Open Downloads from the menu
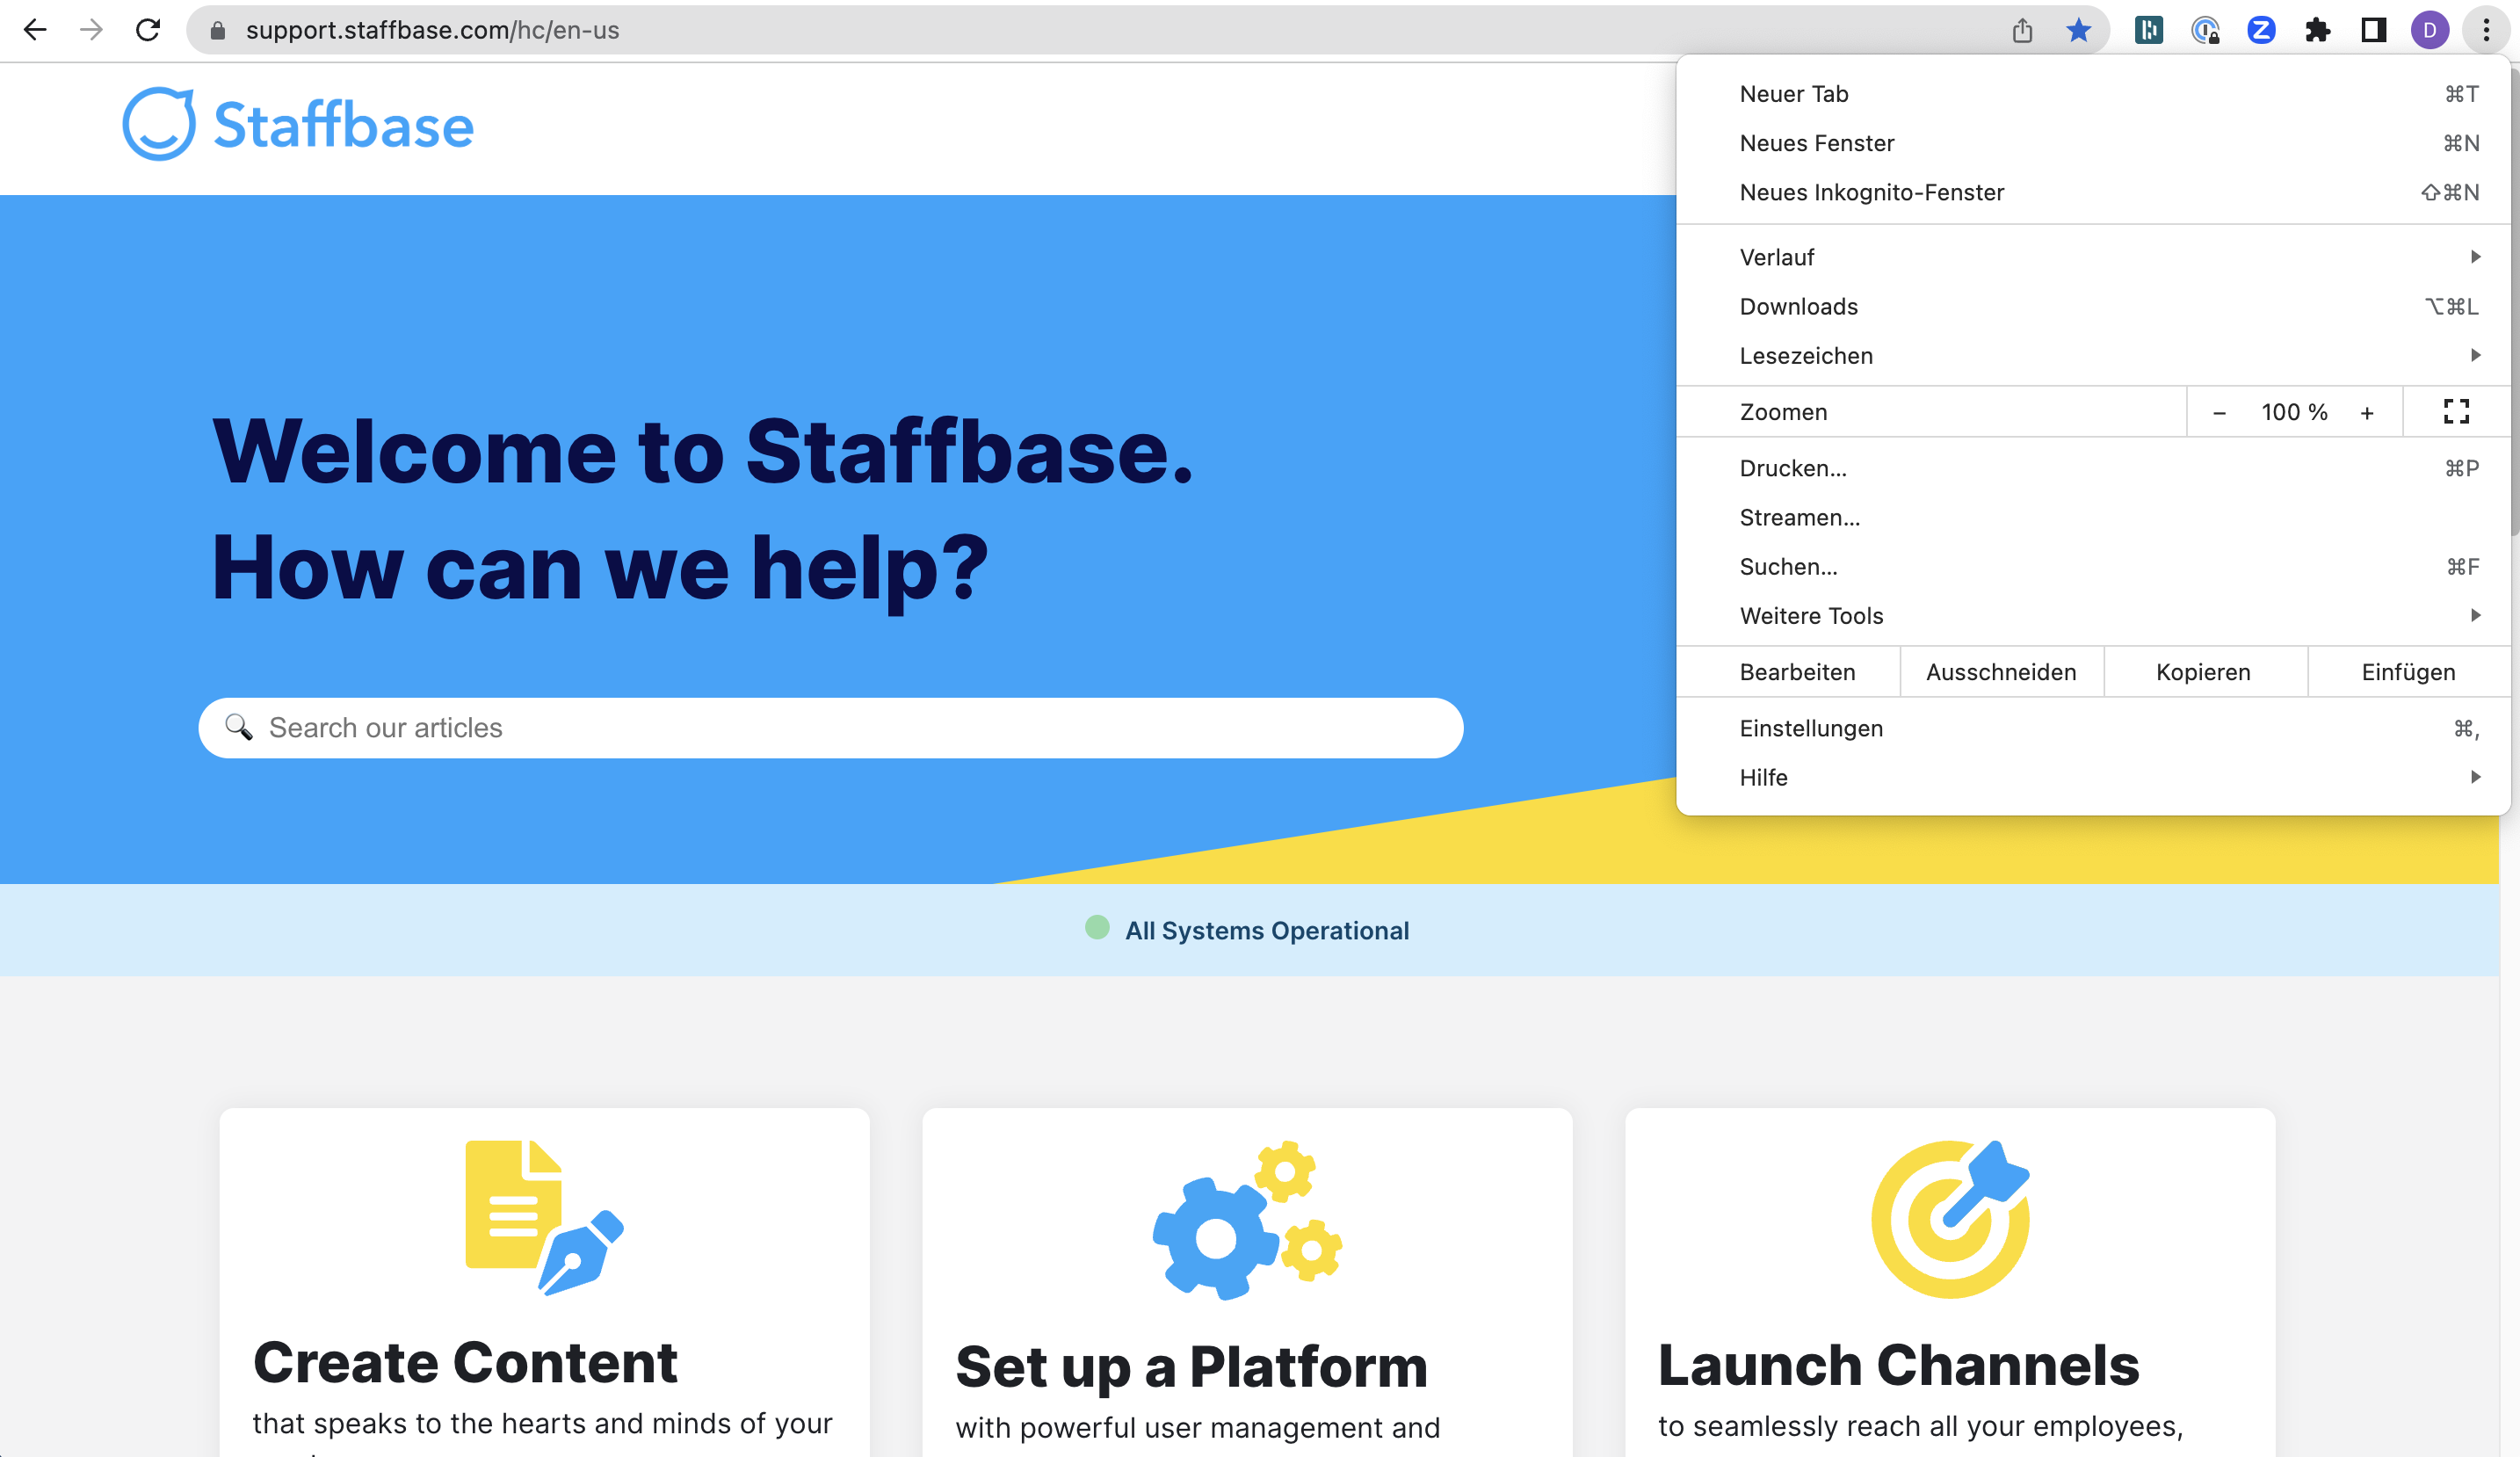Screen dimensions: 2520x1457 [x=2093, y=306]
